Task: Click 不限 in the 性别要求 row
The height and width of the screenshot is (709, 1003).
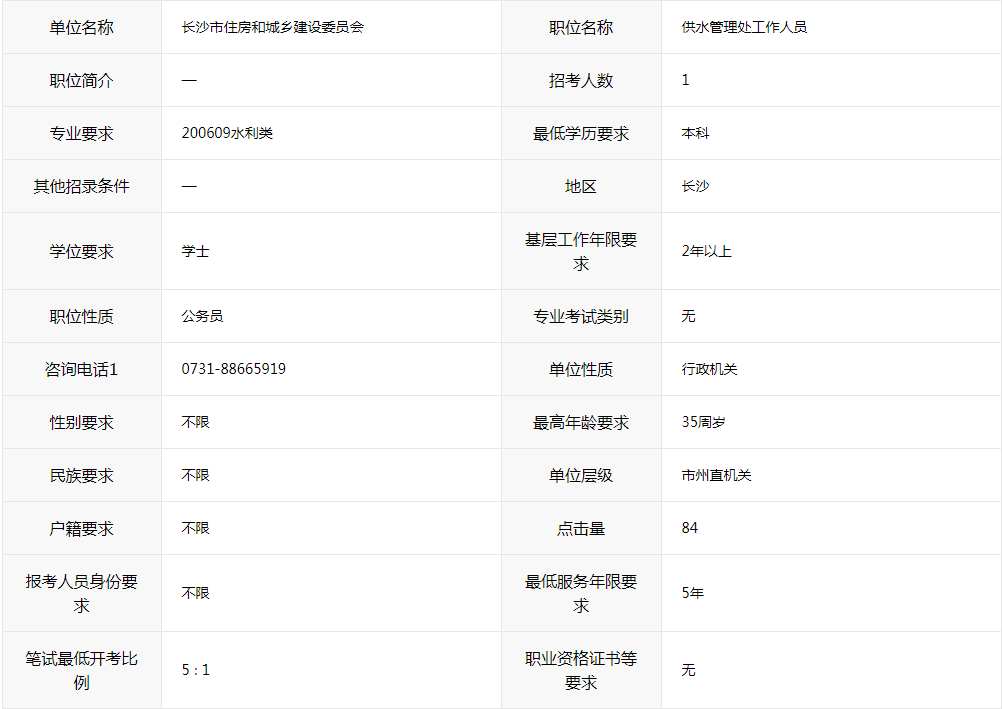Action: [x=196, y=422]
